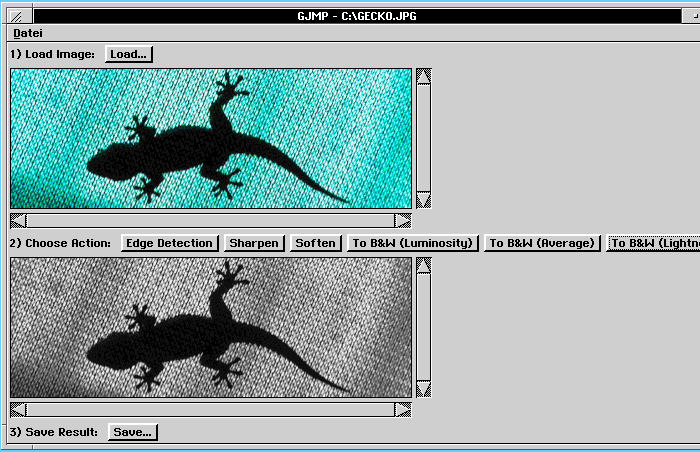Convert using To B&W (Average)

tap(542, 243)
